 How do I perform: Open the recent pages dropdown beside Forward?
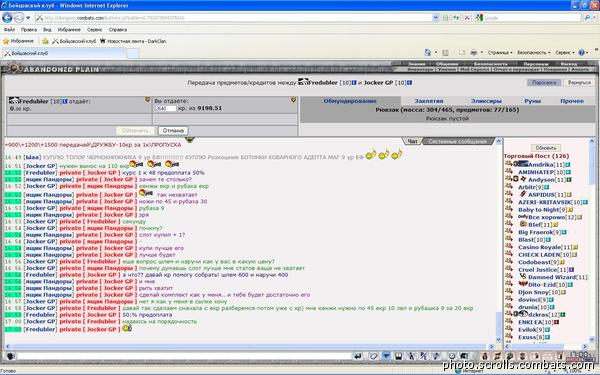click(x=28, y=18)
